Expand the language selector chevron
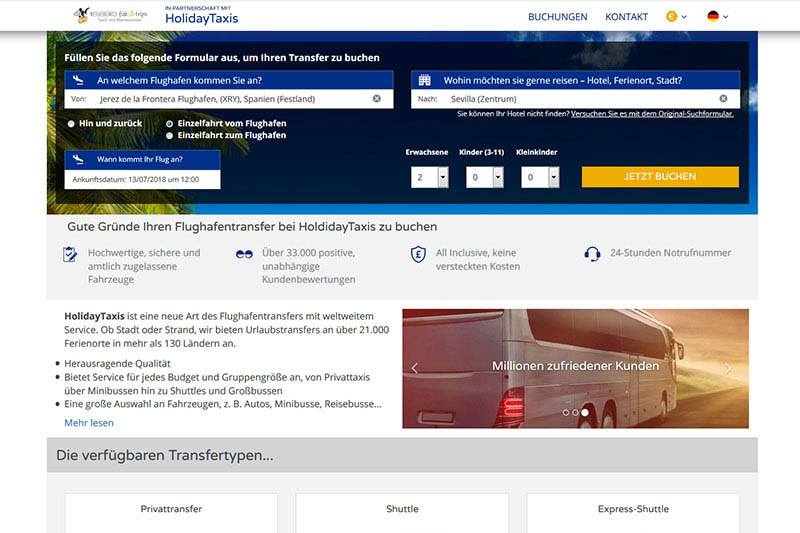 726,17
